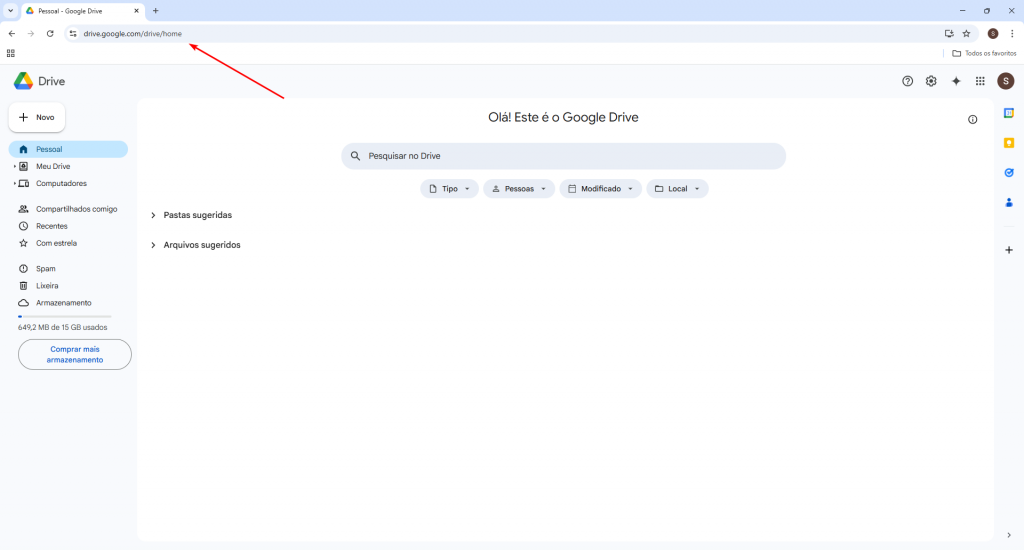The height and width of the screenshot is (550, 1024).
Task: Select the Pessoal - Google Drive browser tab
Action: pos(82,10)
